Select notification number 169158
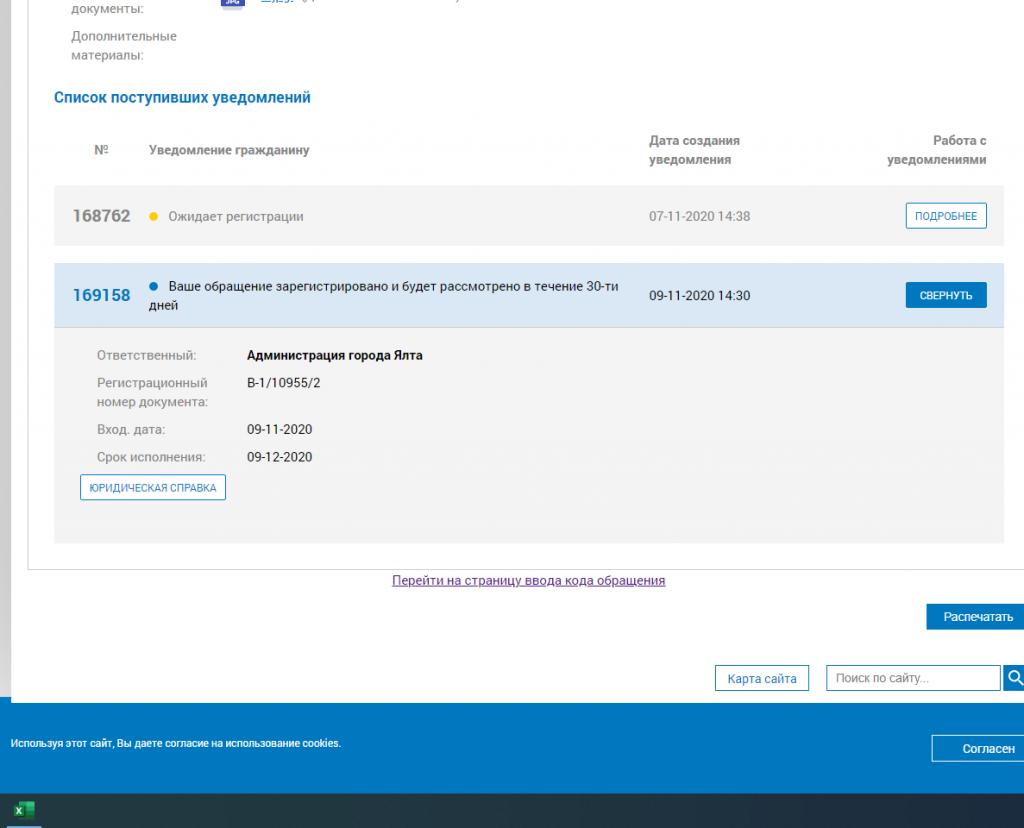 pyautogui.click(x=101, y=295)
